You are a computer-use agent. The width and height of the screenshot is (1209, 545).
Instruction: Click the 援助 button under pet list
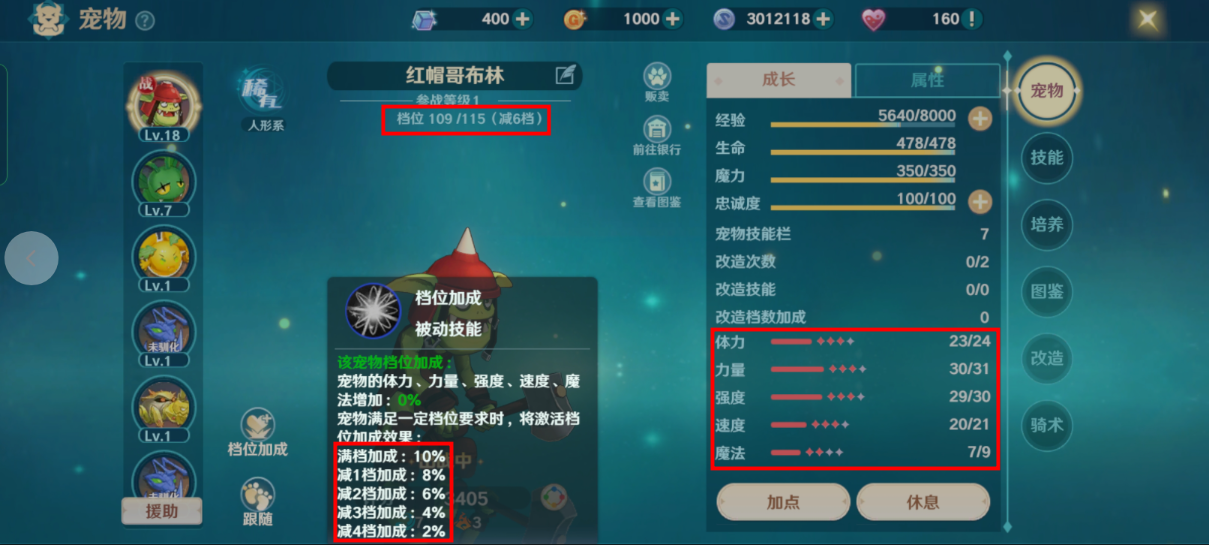[162, 511]
